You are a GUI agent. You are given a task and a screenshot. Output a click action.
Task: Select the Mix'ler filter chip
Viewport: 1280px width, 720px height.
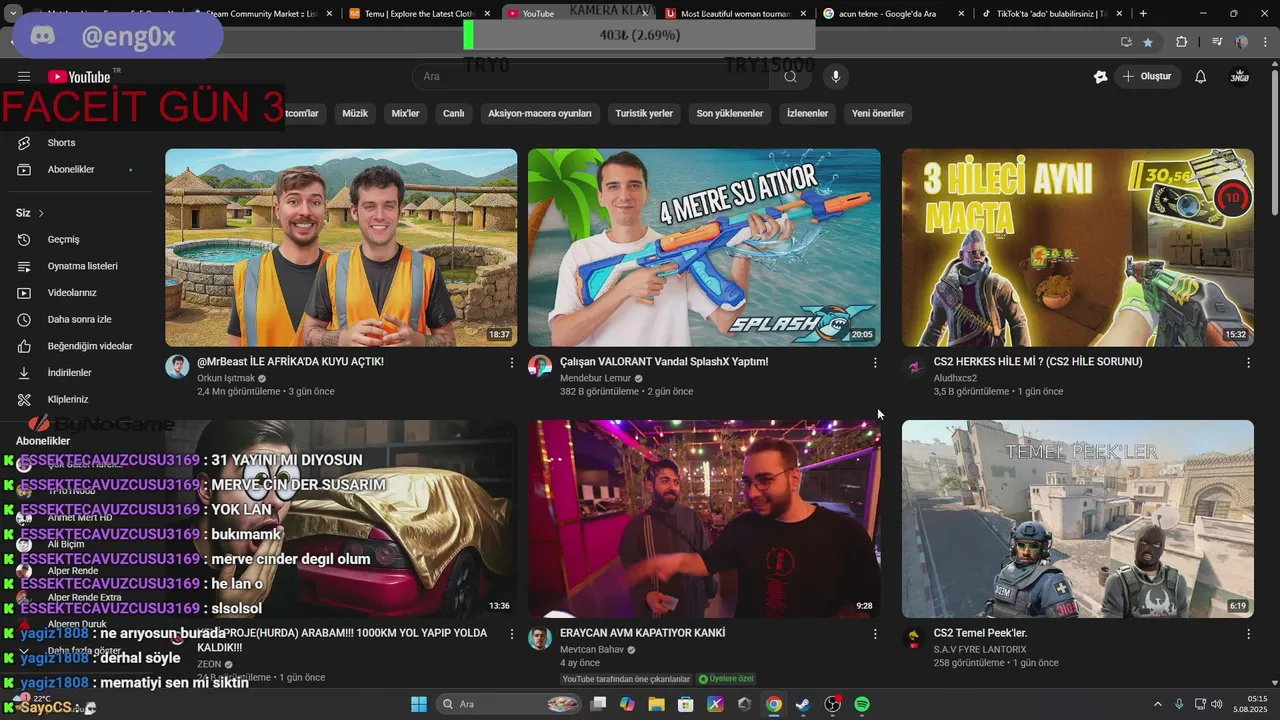click(405, 113)
